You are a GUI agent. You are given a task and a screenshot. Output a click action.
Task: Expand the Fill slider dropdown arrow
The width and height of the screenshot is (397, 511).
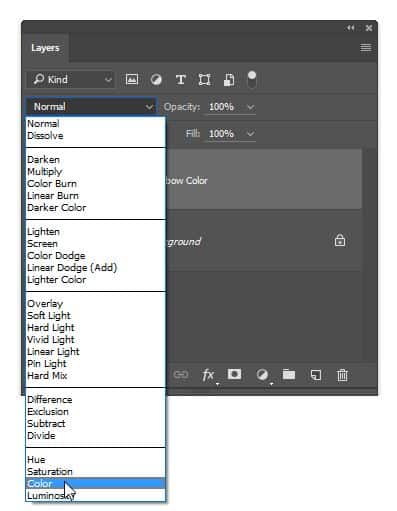250,134
